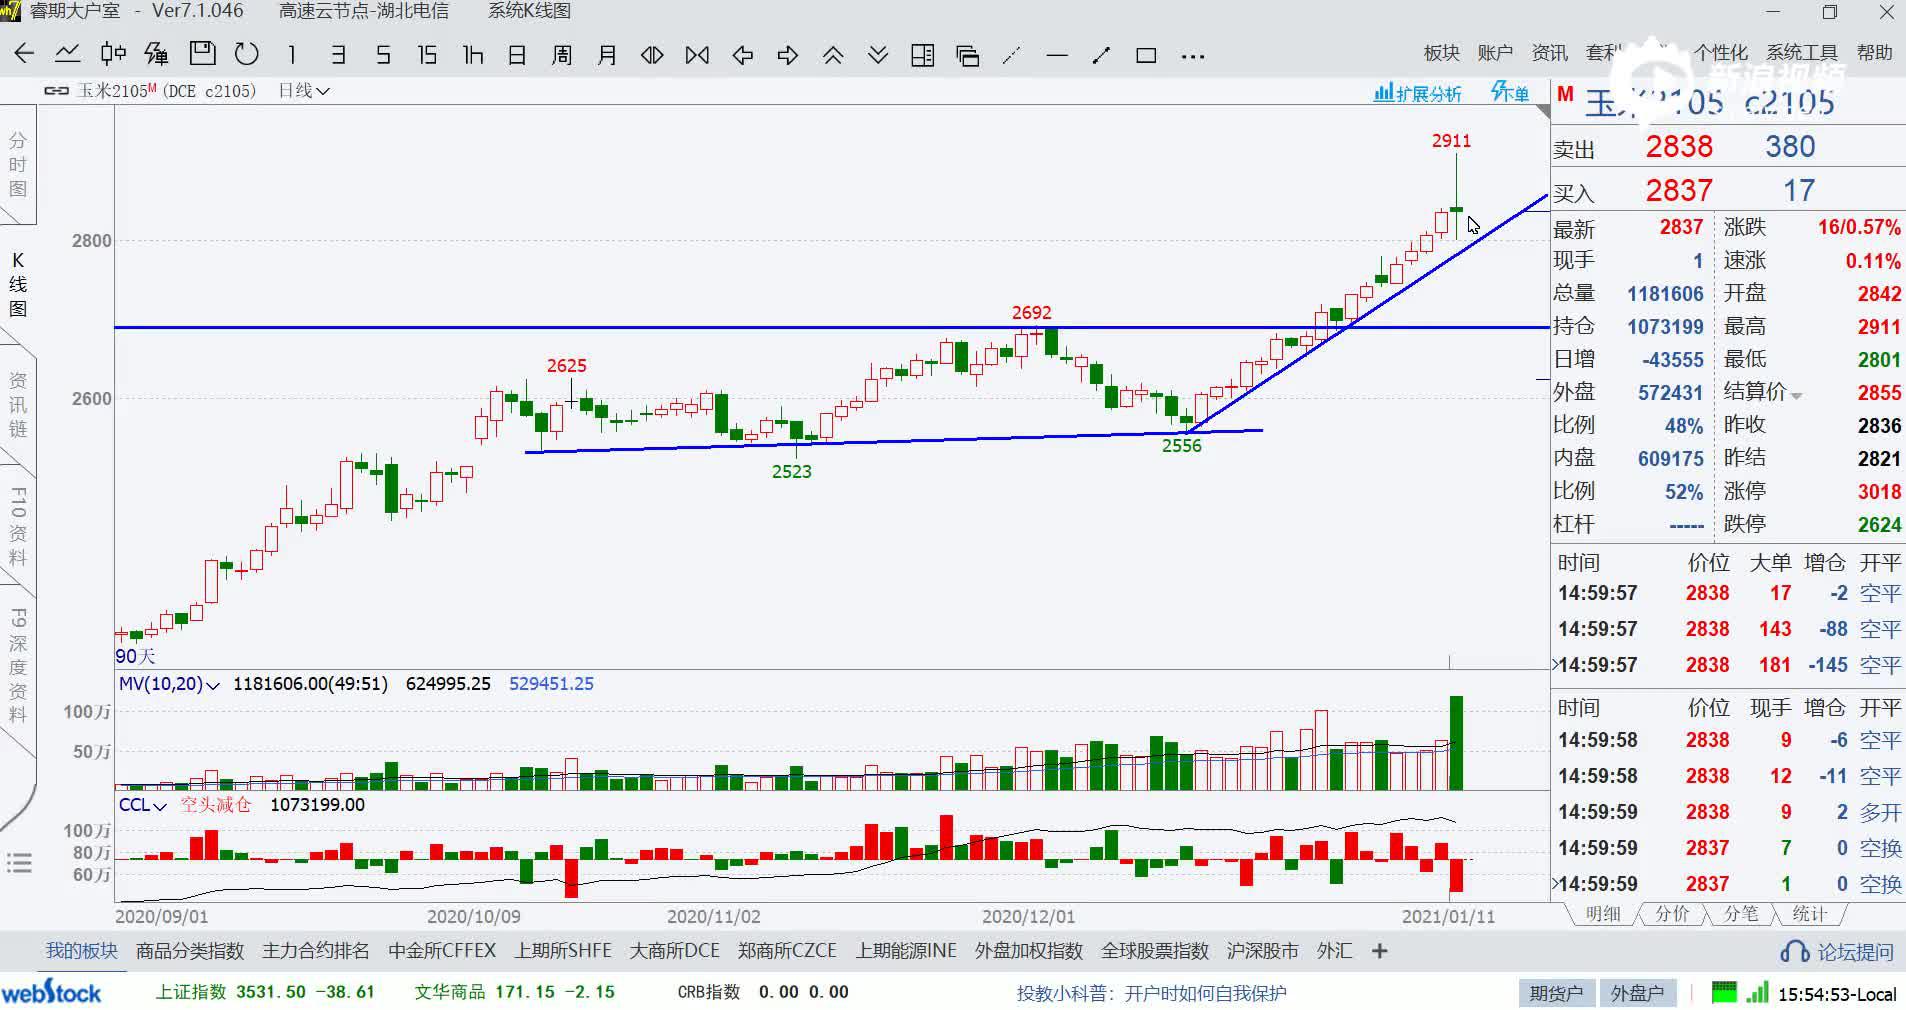Screen dimensions: 1906x1010
Task: Click the 论坛提问 headset link
Action: point(1838,952)
